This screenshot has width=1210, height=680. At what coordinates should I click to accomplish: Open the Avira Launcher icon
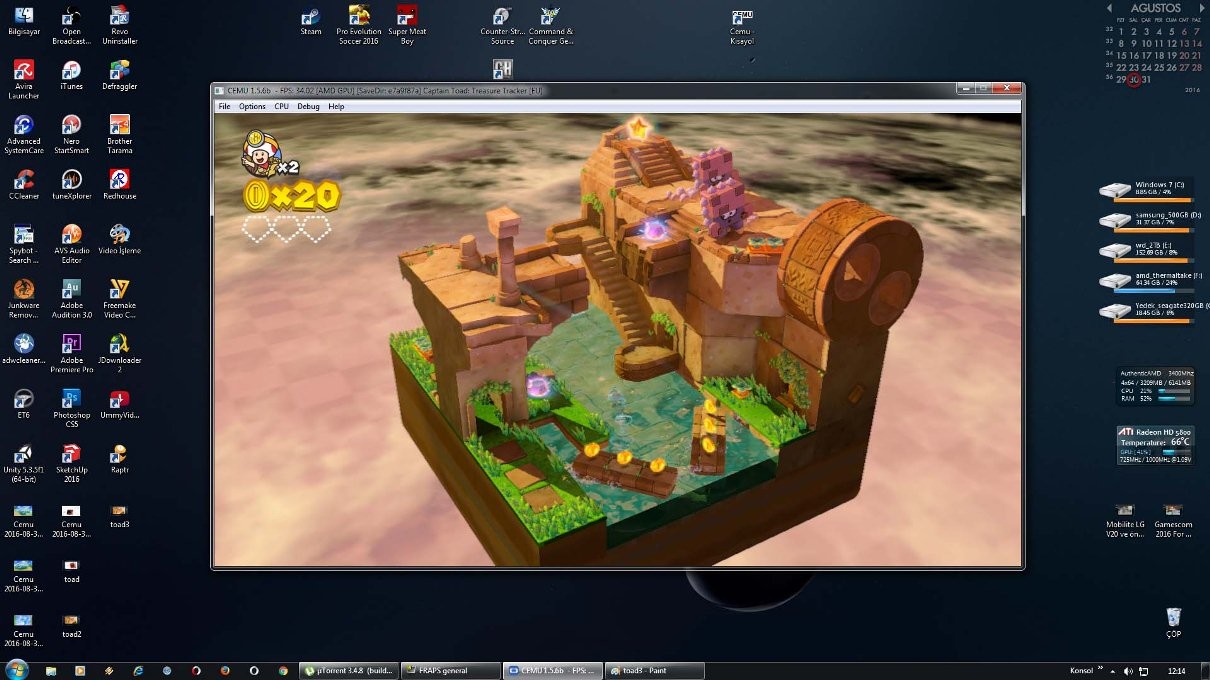coord(24,79)
